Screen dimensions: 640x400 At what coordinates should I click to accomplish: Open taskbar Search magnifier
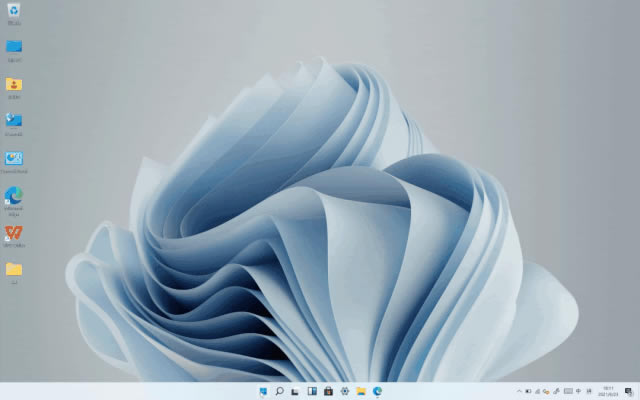click(280, 391)
